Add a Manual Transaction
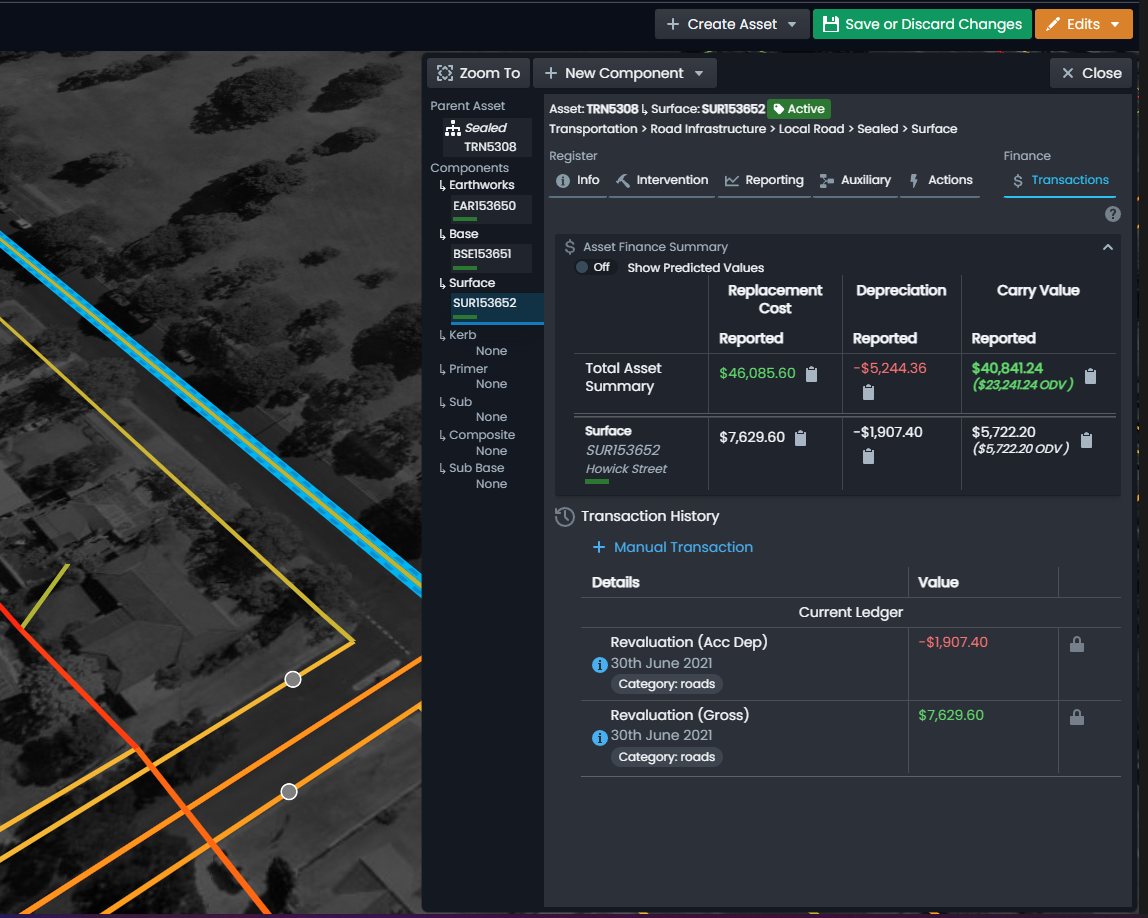This screenshot has height=918, width=1148. [672, 547]
